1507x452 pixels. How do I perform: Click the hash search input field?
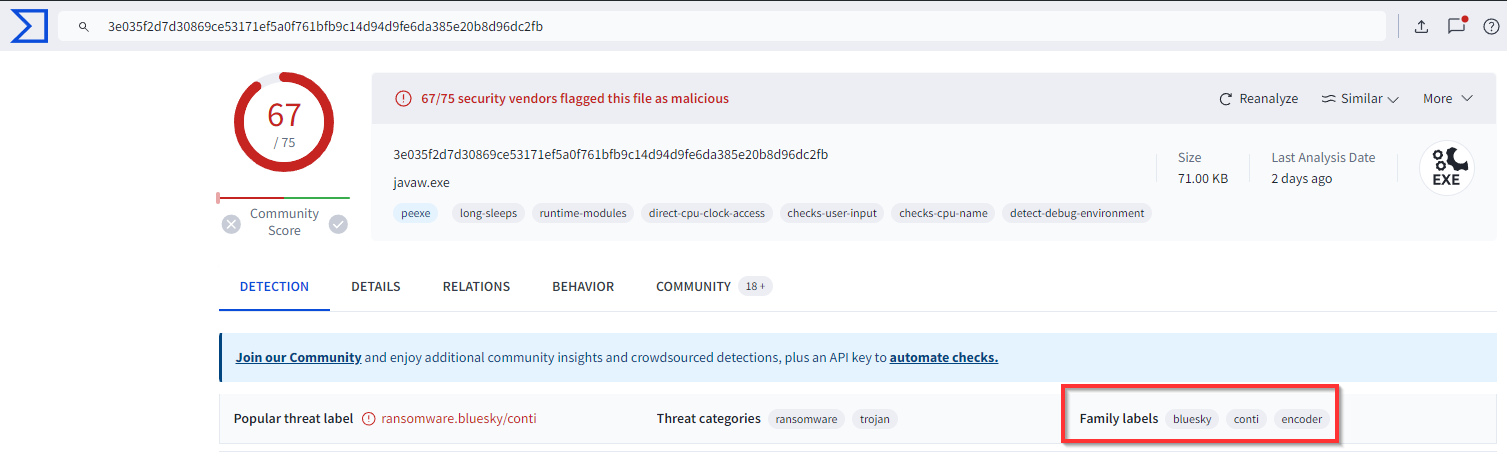(700, 27)
